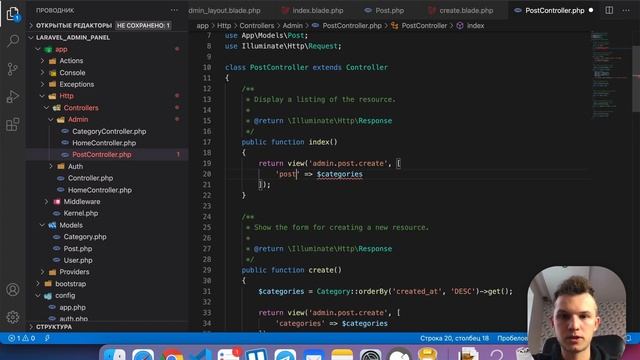
Task: Open Post.php model in tree
Action: tap(78, 249)
